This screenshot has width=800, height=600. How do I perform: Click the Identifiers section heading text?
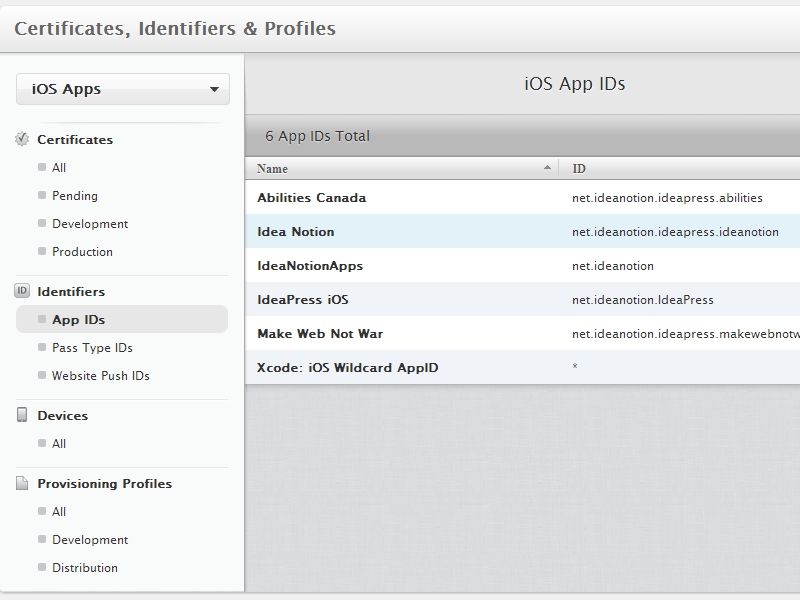[71, 291]
